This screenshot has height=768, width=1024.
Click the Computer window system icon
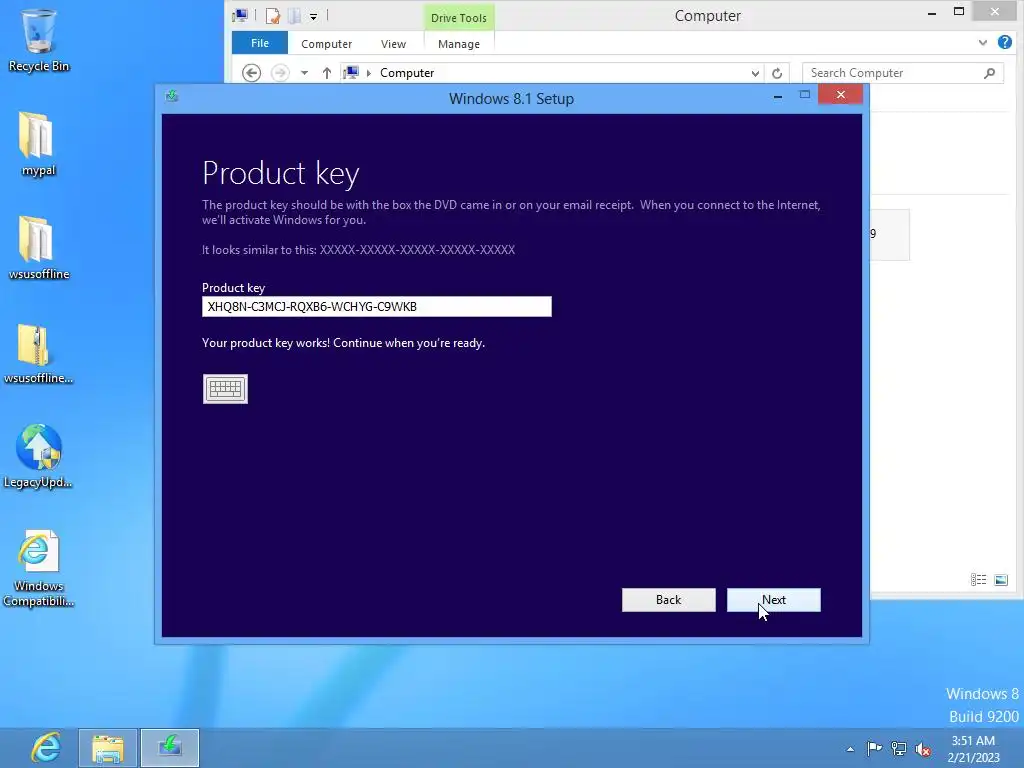pos(240,15)
